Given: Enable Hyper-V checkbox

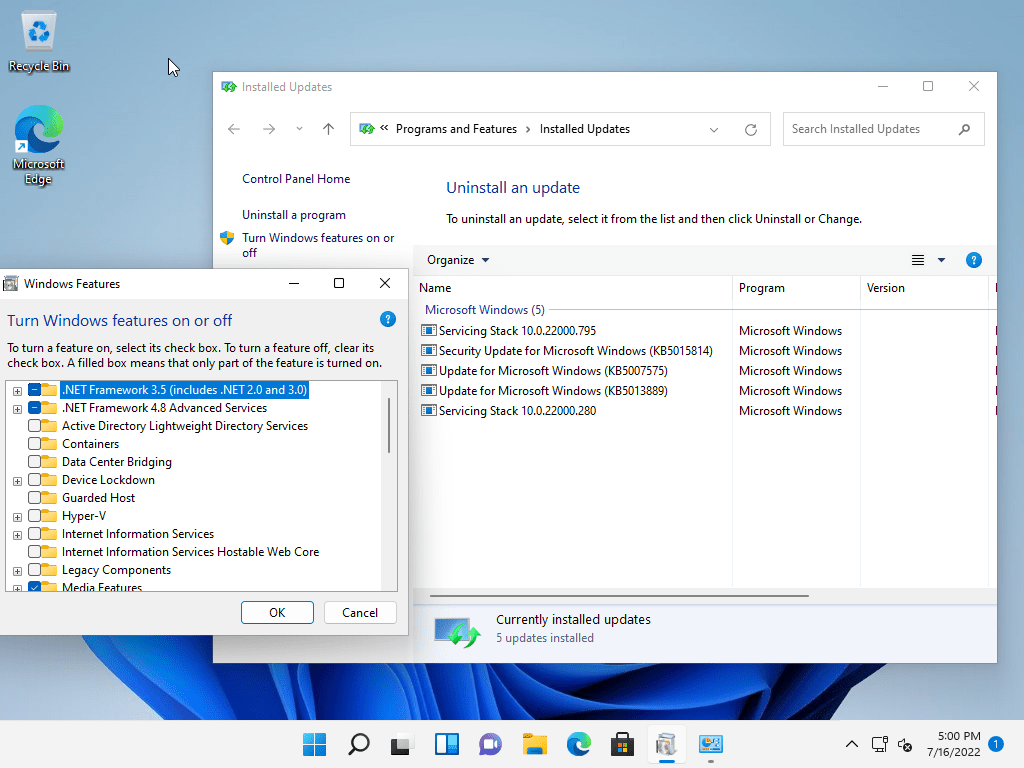Looking at the screenshot, I should click(x=35, y=516).
